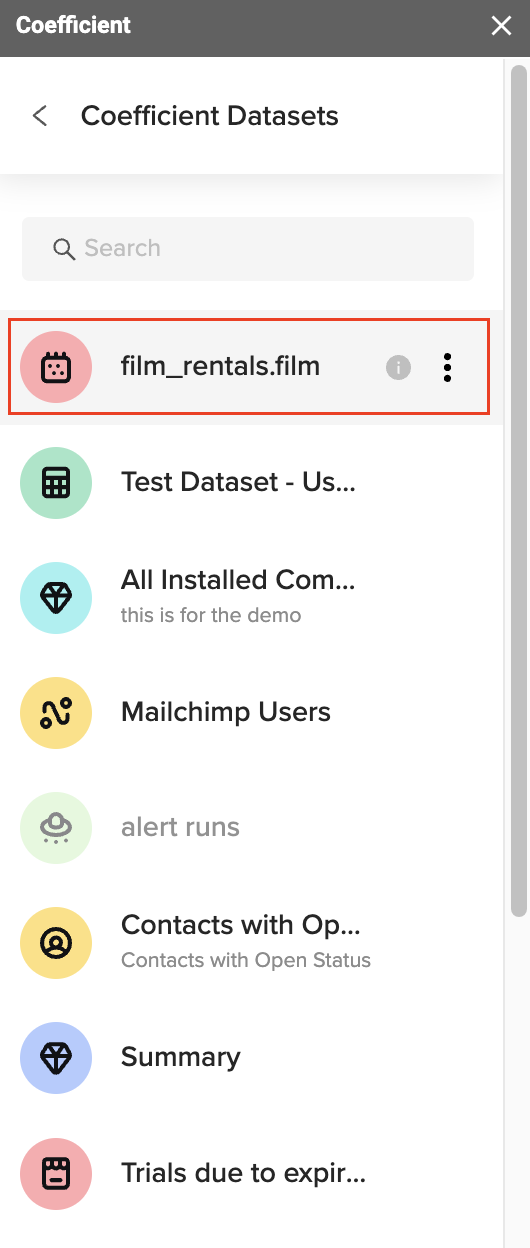
Task: Open the film_rentals.film info icon
Action: [398, 368]
